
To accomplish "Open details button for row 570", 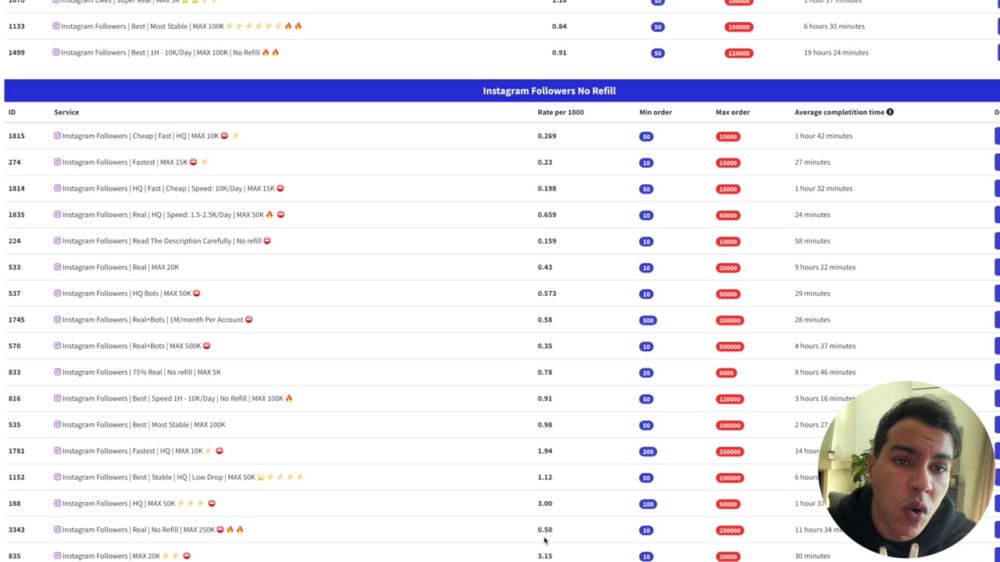I will coord(997,346).
